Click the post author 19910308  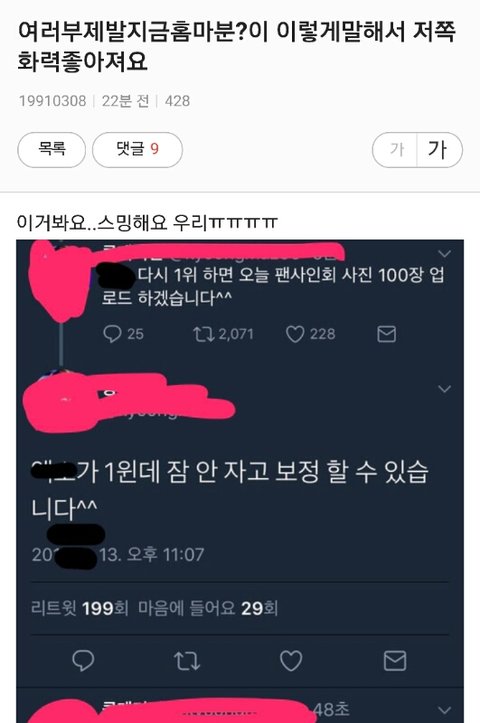click(x=52, y=101)
